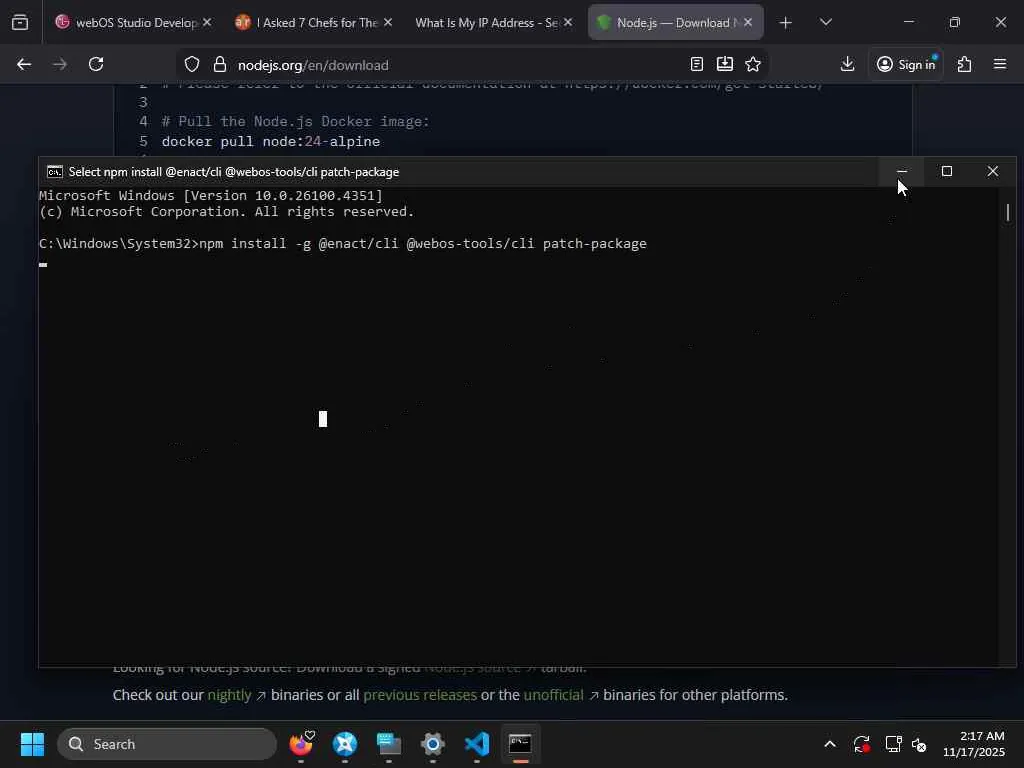
Task: Open Firefox application hamburger menu
Action: [x=1000, y=64]
